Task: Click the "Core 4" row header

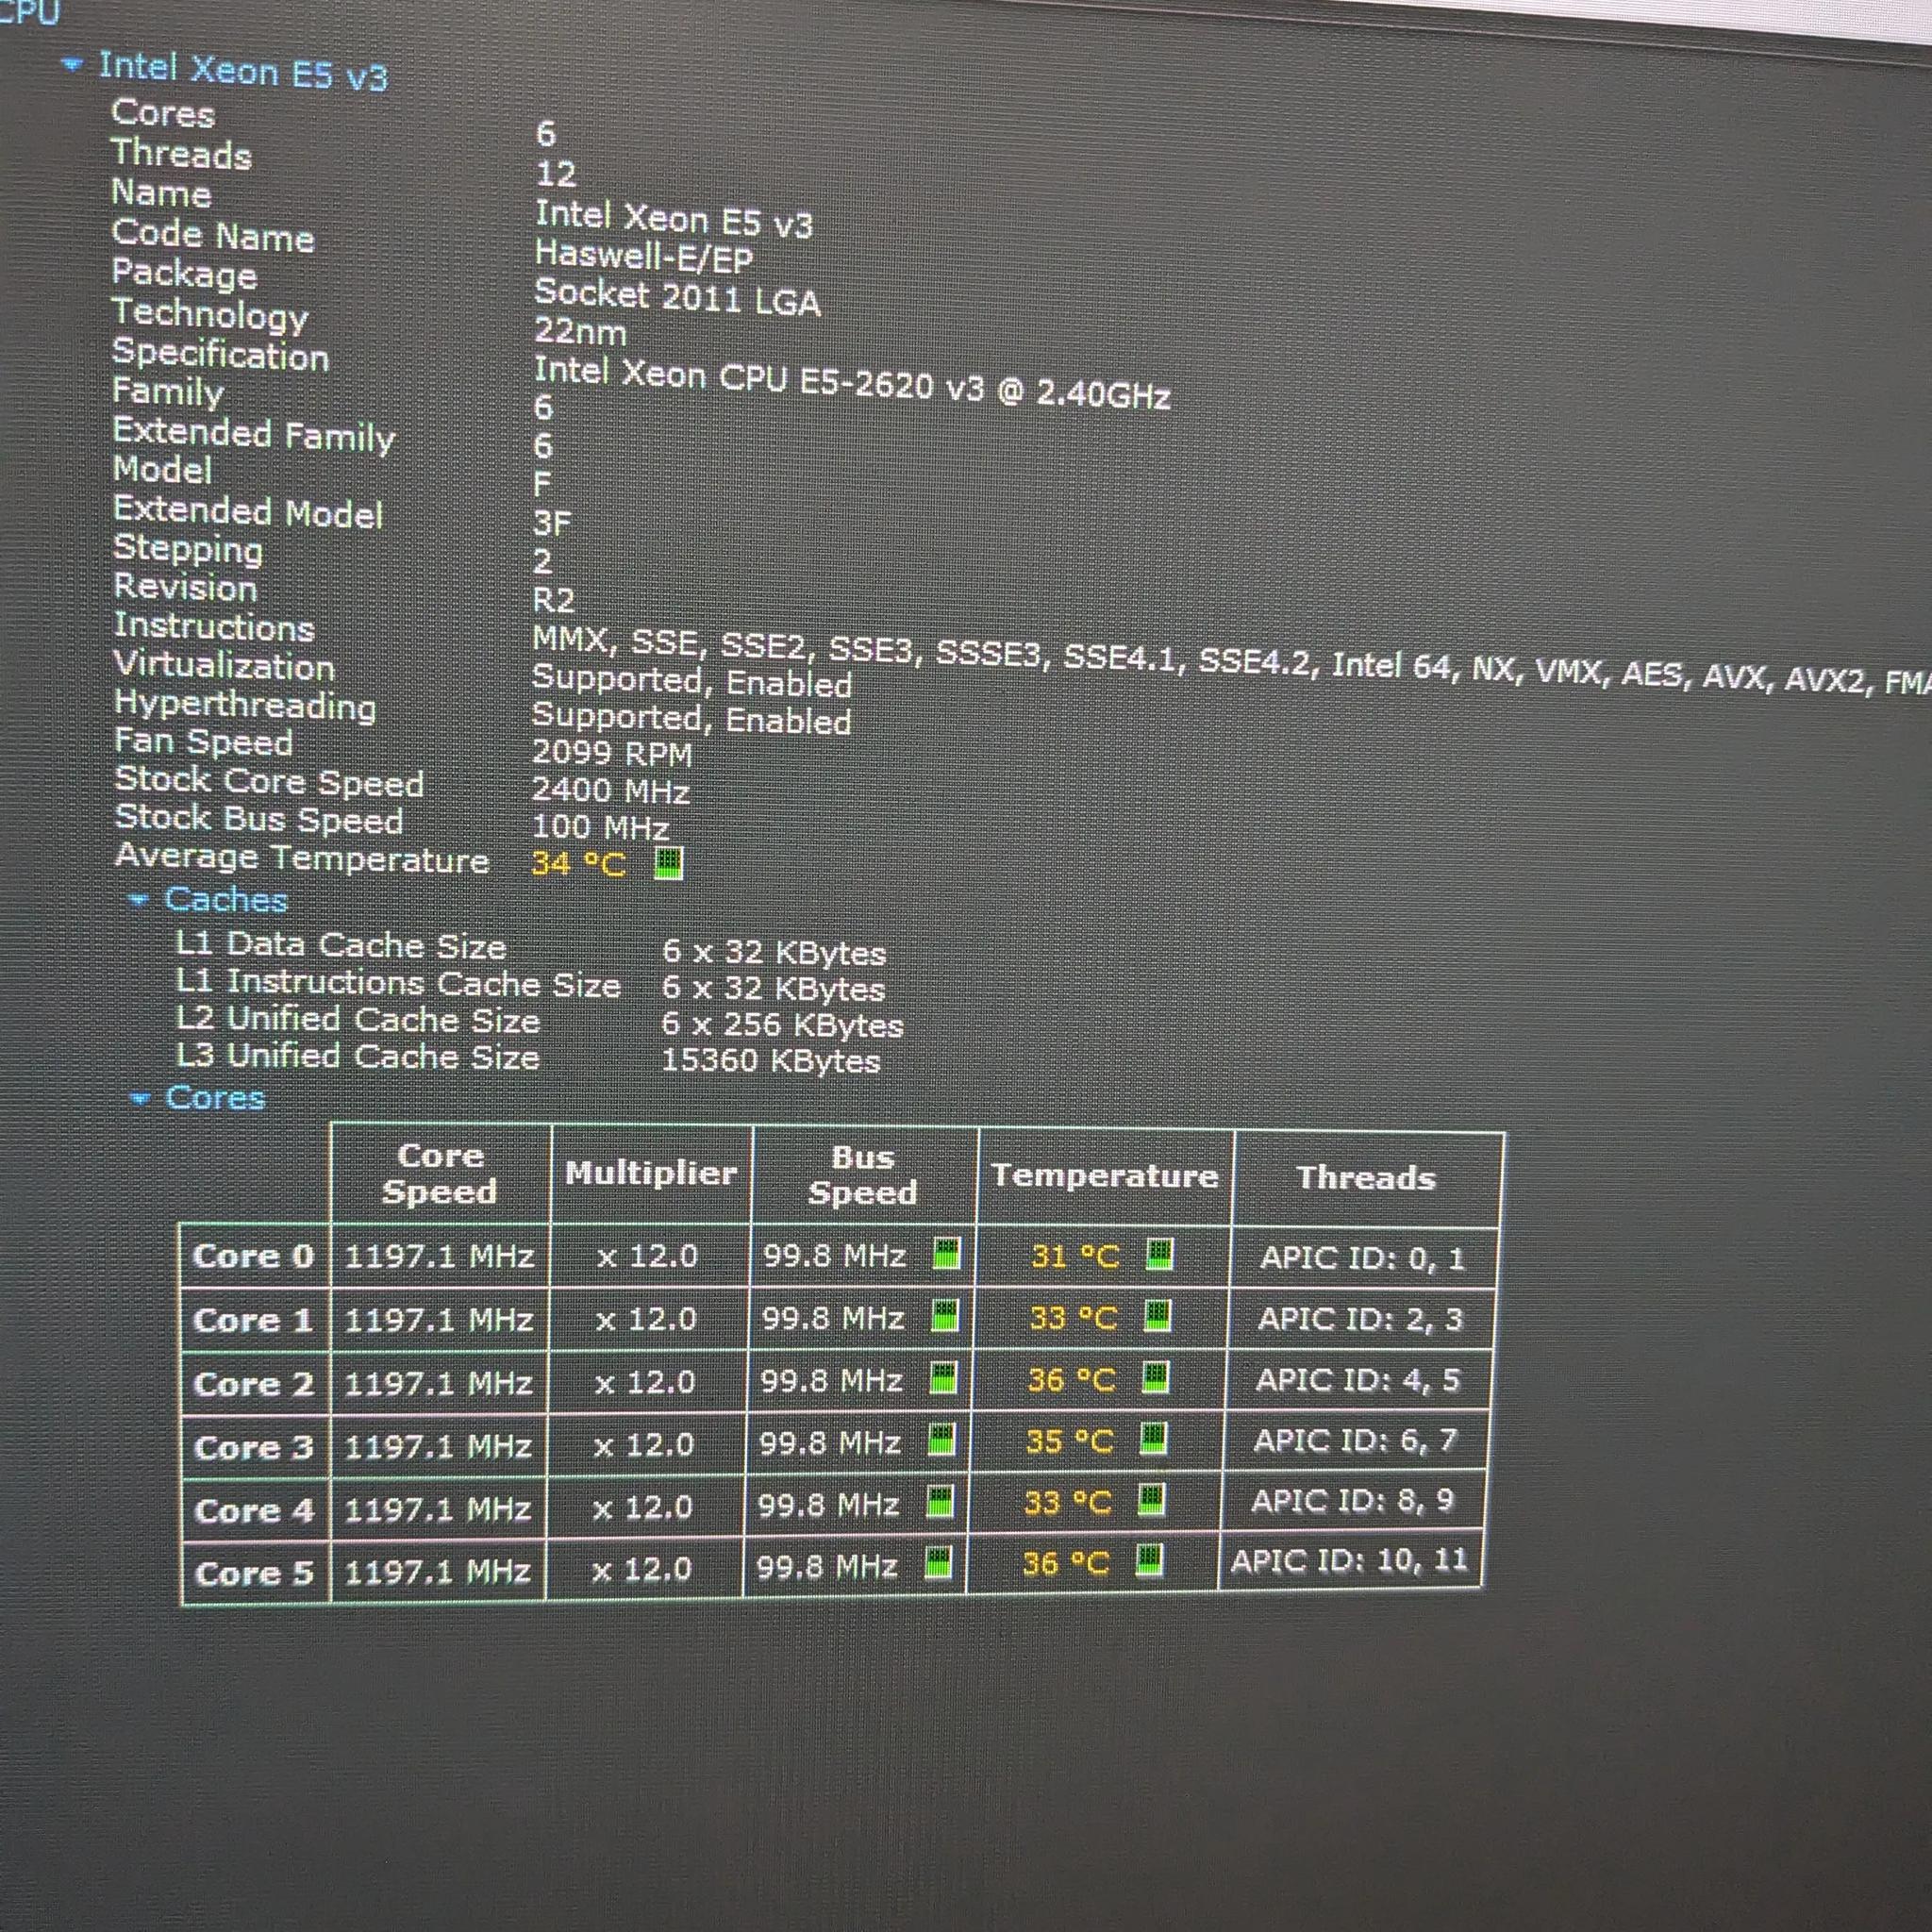Action: point(255,1510)
